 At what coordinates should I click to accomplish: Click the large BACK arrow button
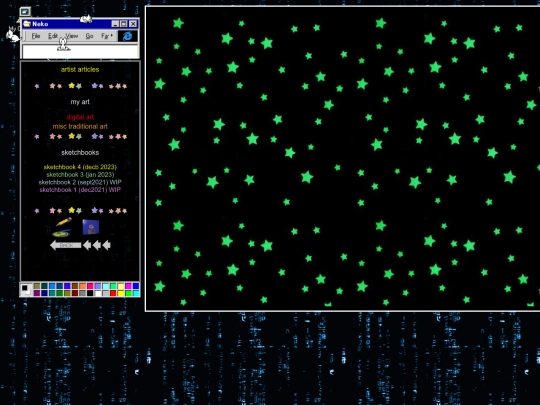tap(65, 245)
